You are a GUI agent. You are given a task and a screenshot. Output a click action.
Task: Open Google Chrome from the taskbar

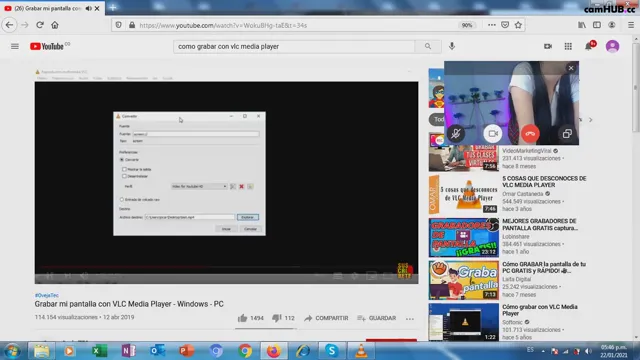click(x=245, y=351)
